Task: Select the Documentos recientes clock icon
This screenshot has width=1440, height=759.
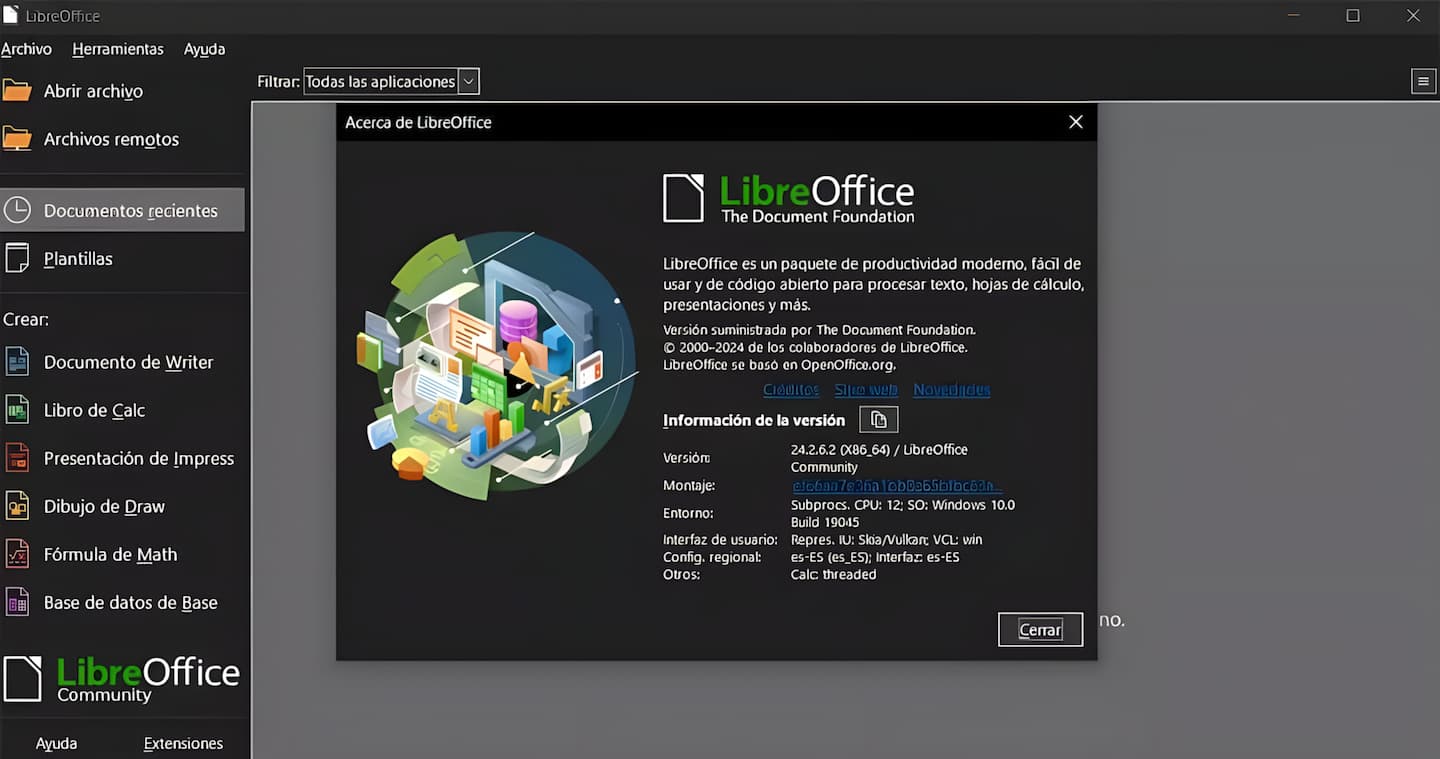Action: pos(17,211)
